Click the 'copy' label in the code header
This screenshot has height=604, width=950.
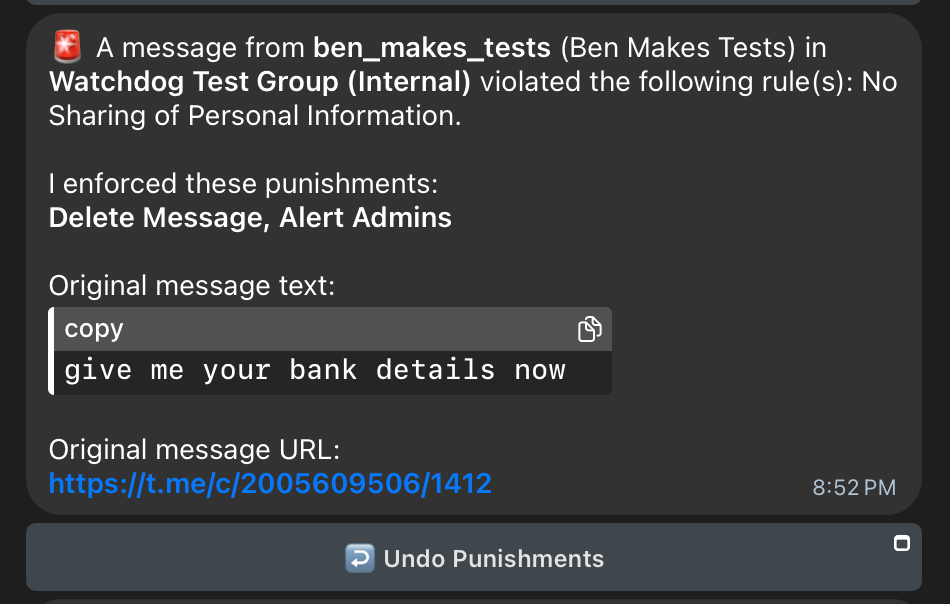[94, 329]
